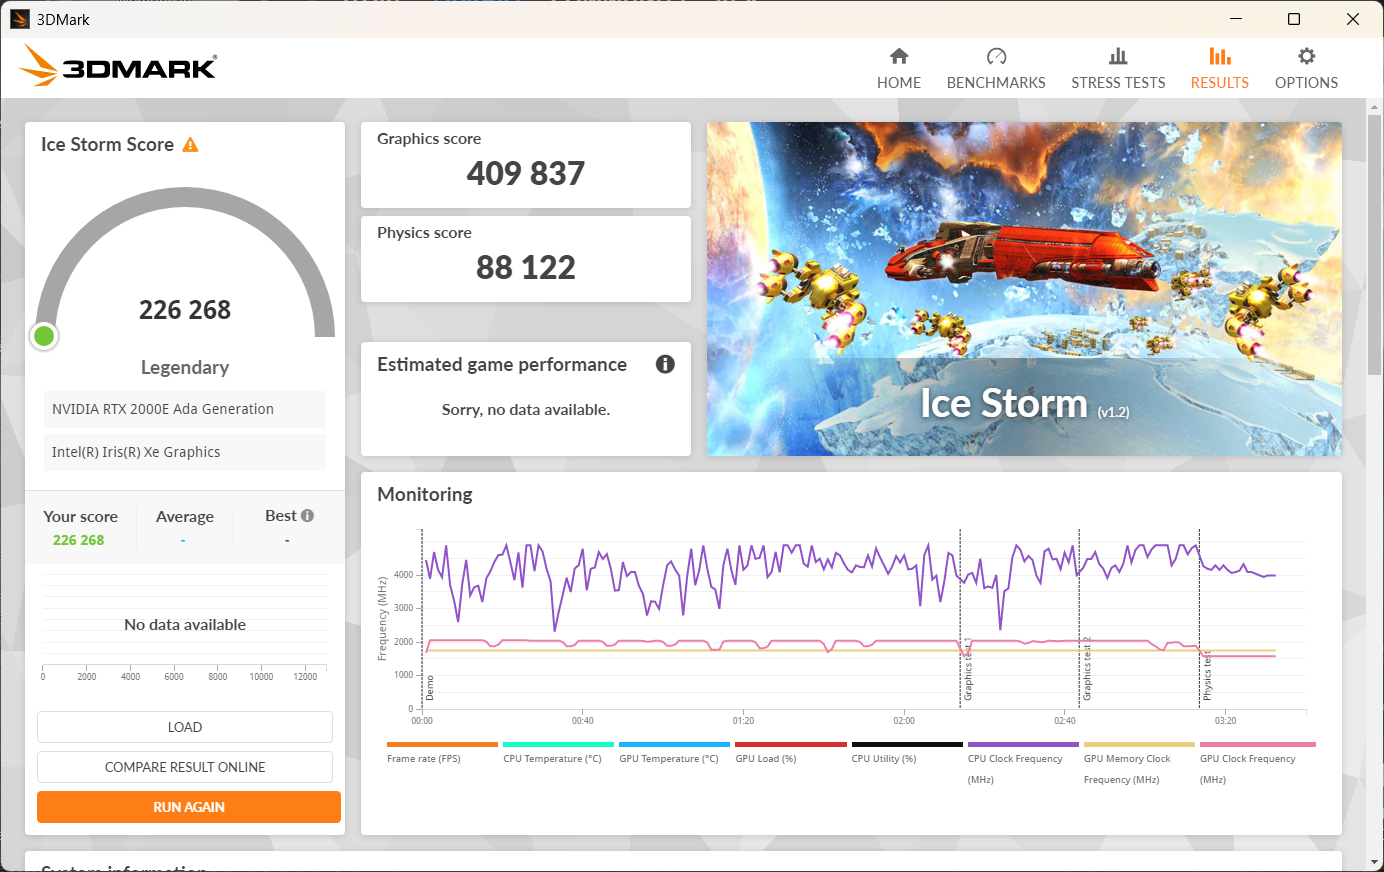Click the info icon beside Estimated game performance
The width and height of the screenshot is (1384, 872).
[x=665, y=364]
